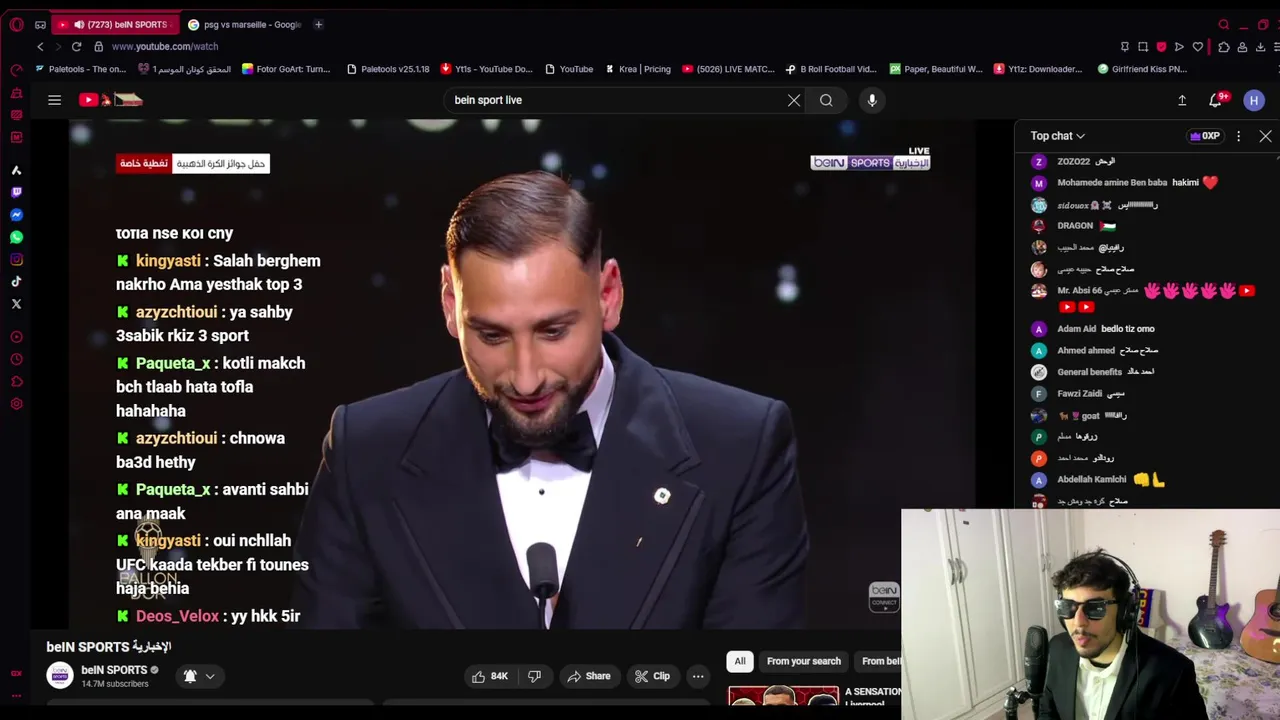The image size is (1280, 720).
Task: Open browser extensions cube icon
Action: (x=1224, y=46)
